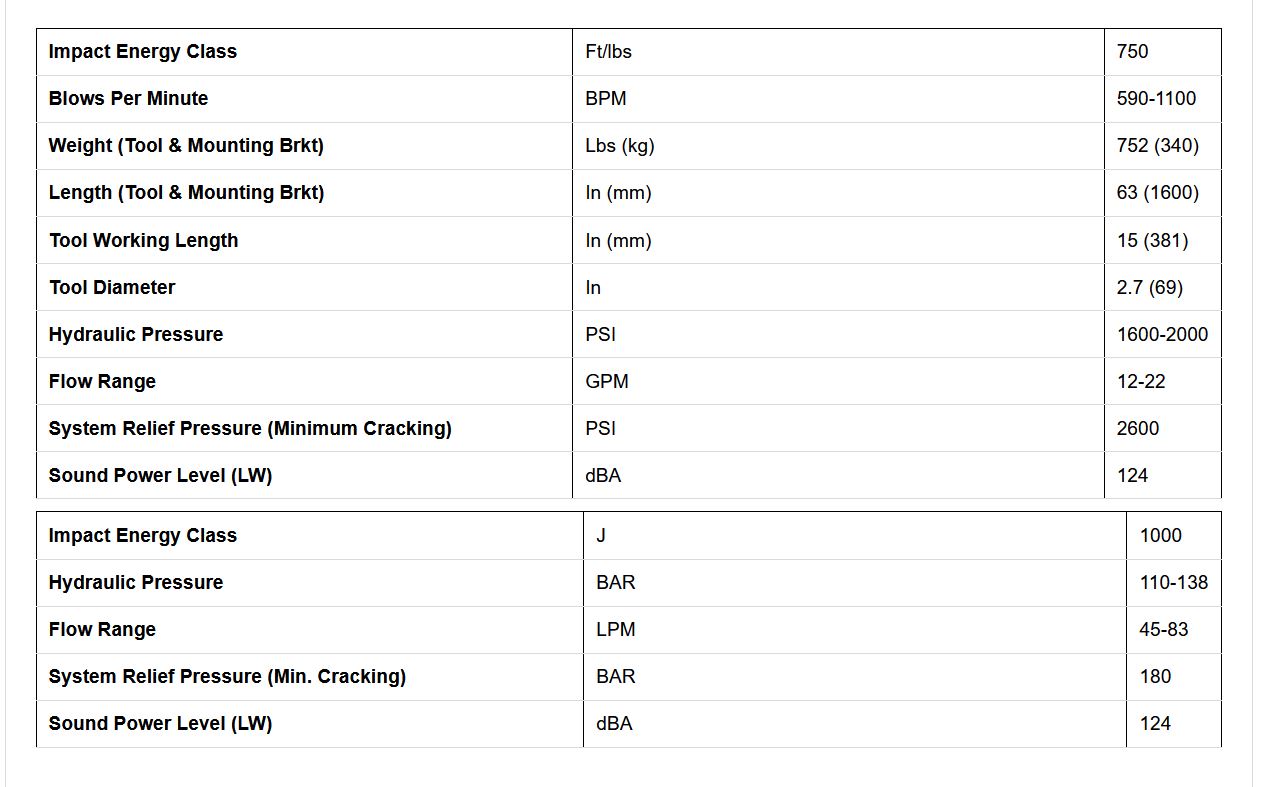The width and height of the screenshot is (1261, 787).
Task: Select the "15 (381)" value cell
Action: click(1152, 241)
